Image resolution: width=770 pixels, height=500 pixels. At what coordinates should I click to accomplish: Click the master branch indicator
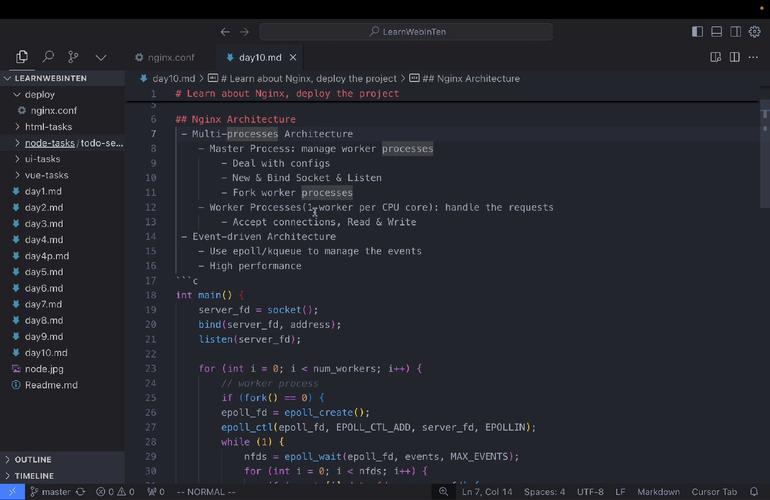(50, 492)
